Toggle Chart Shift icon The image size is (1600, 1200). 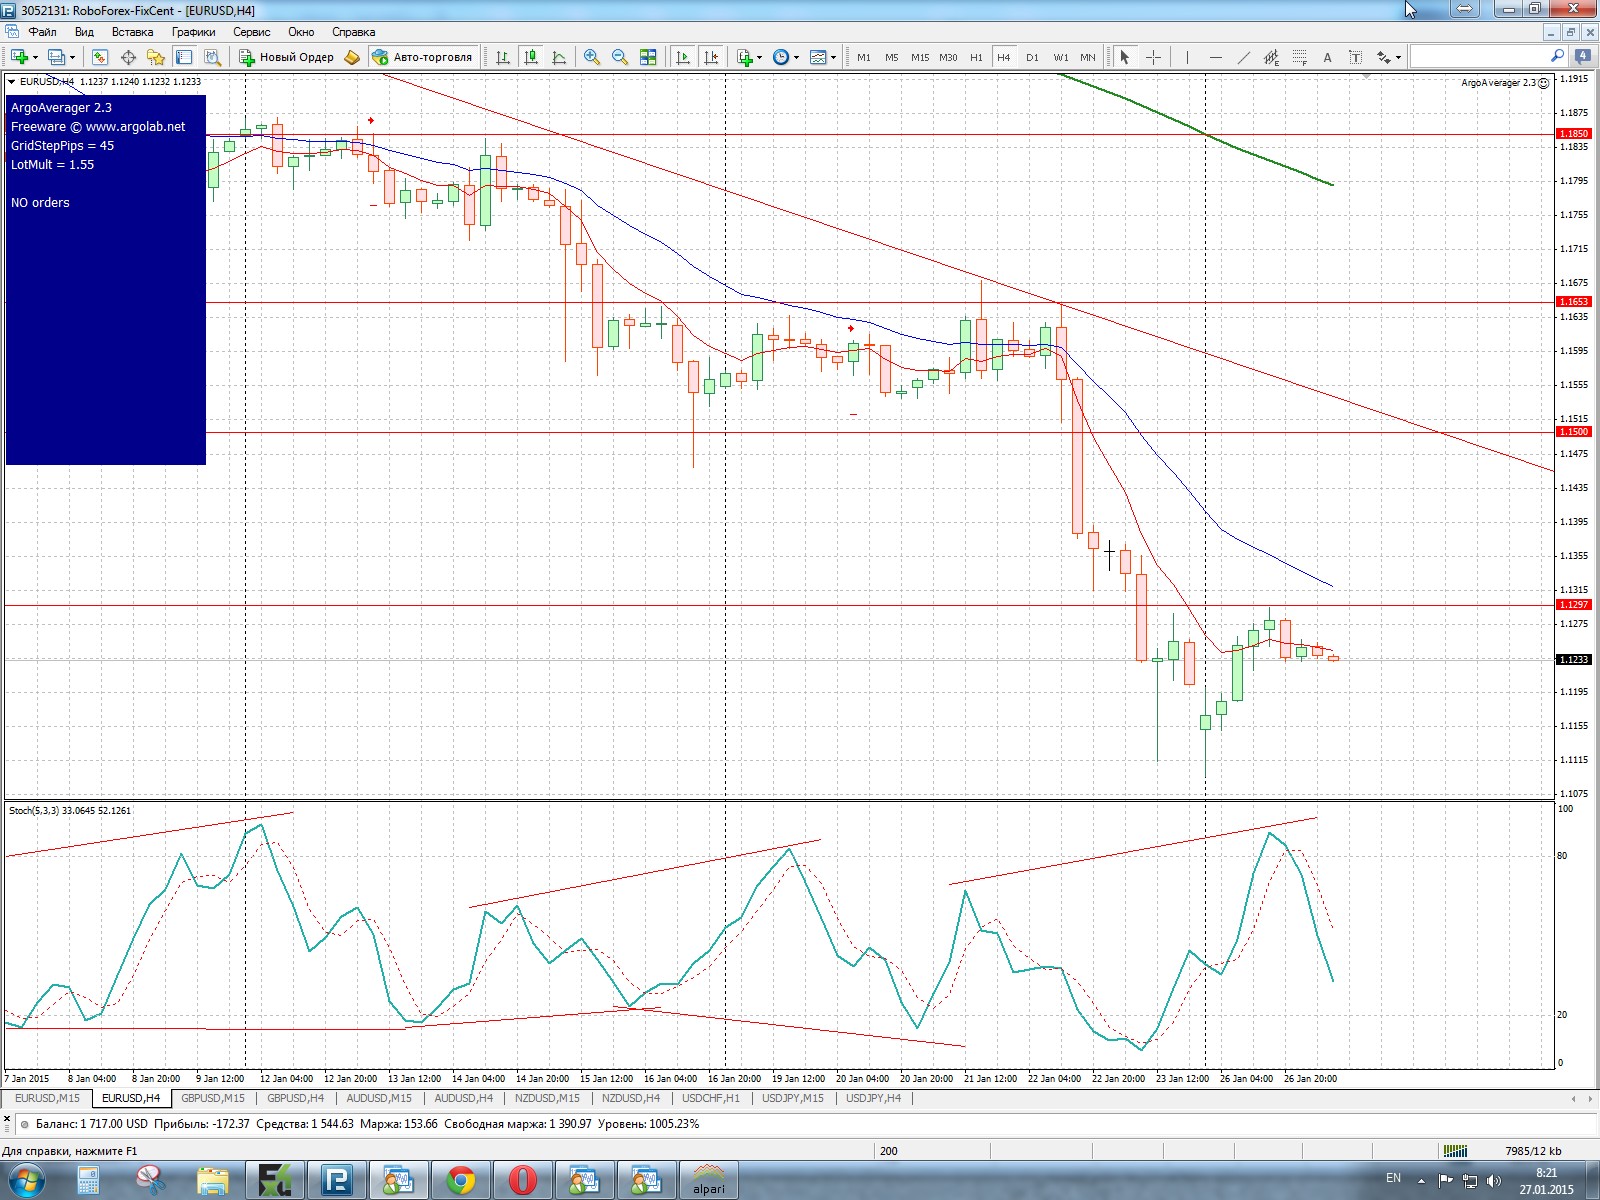711,57
